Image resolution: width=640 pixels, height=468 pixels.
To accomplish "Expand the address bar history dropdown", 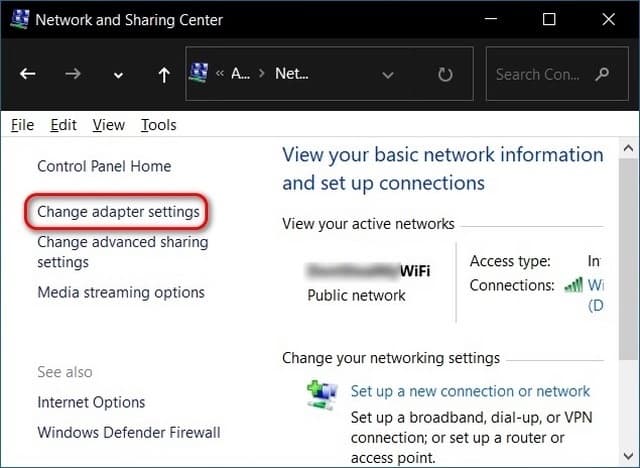I will [388, 75].
